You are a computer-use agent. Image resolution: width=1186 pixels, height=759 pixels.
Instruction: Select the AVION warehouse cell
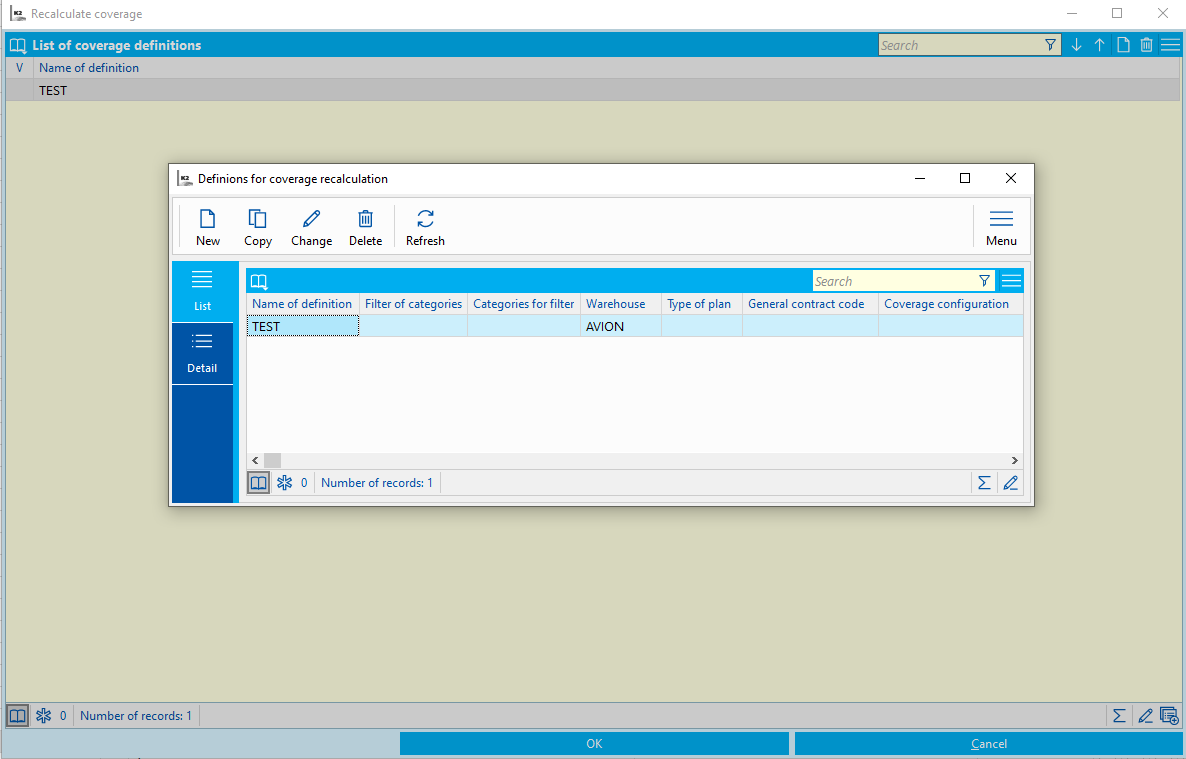click(x=620, y=327)
